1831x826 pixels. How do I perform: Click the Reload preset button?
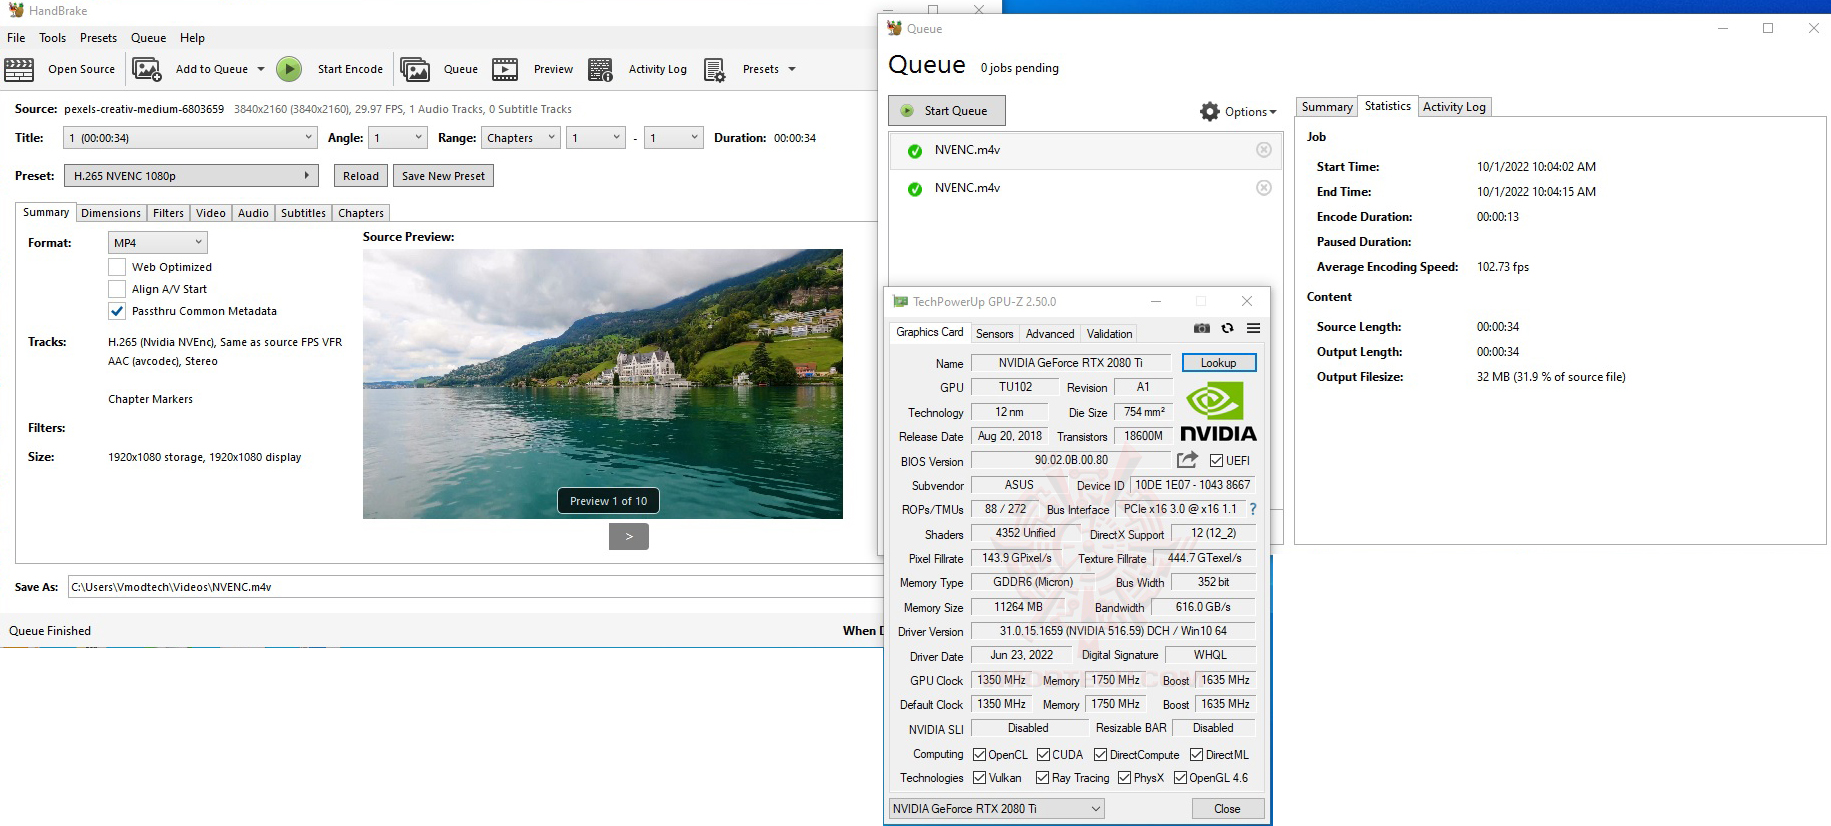pos(361,176)
